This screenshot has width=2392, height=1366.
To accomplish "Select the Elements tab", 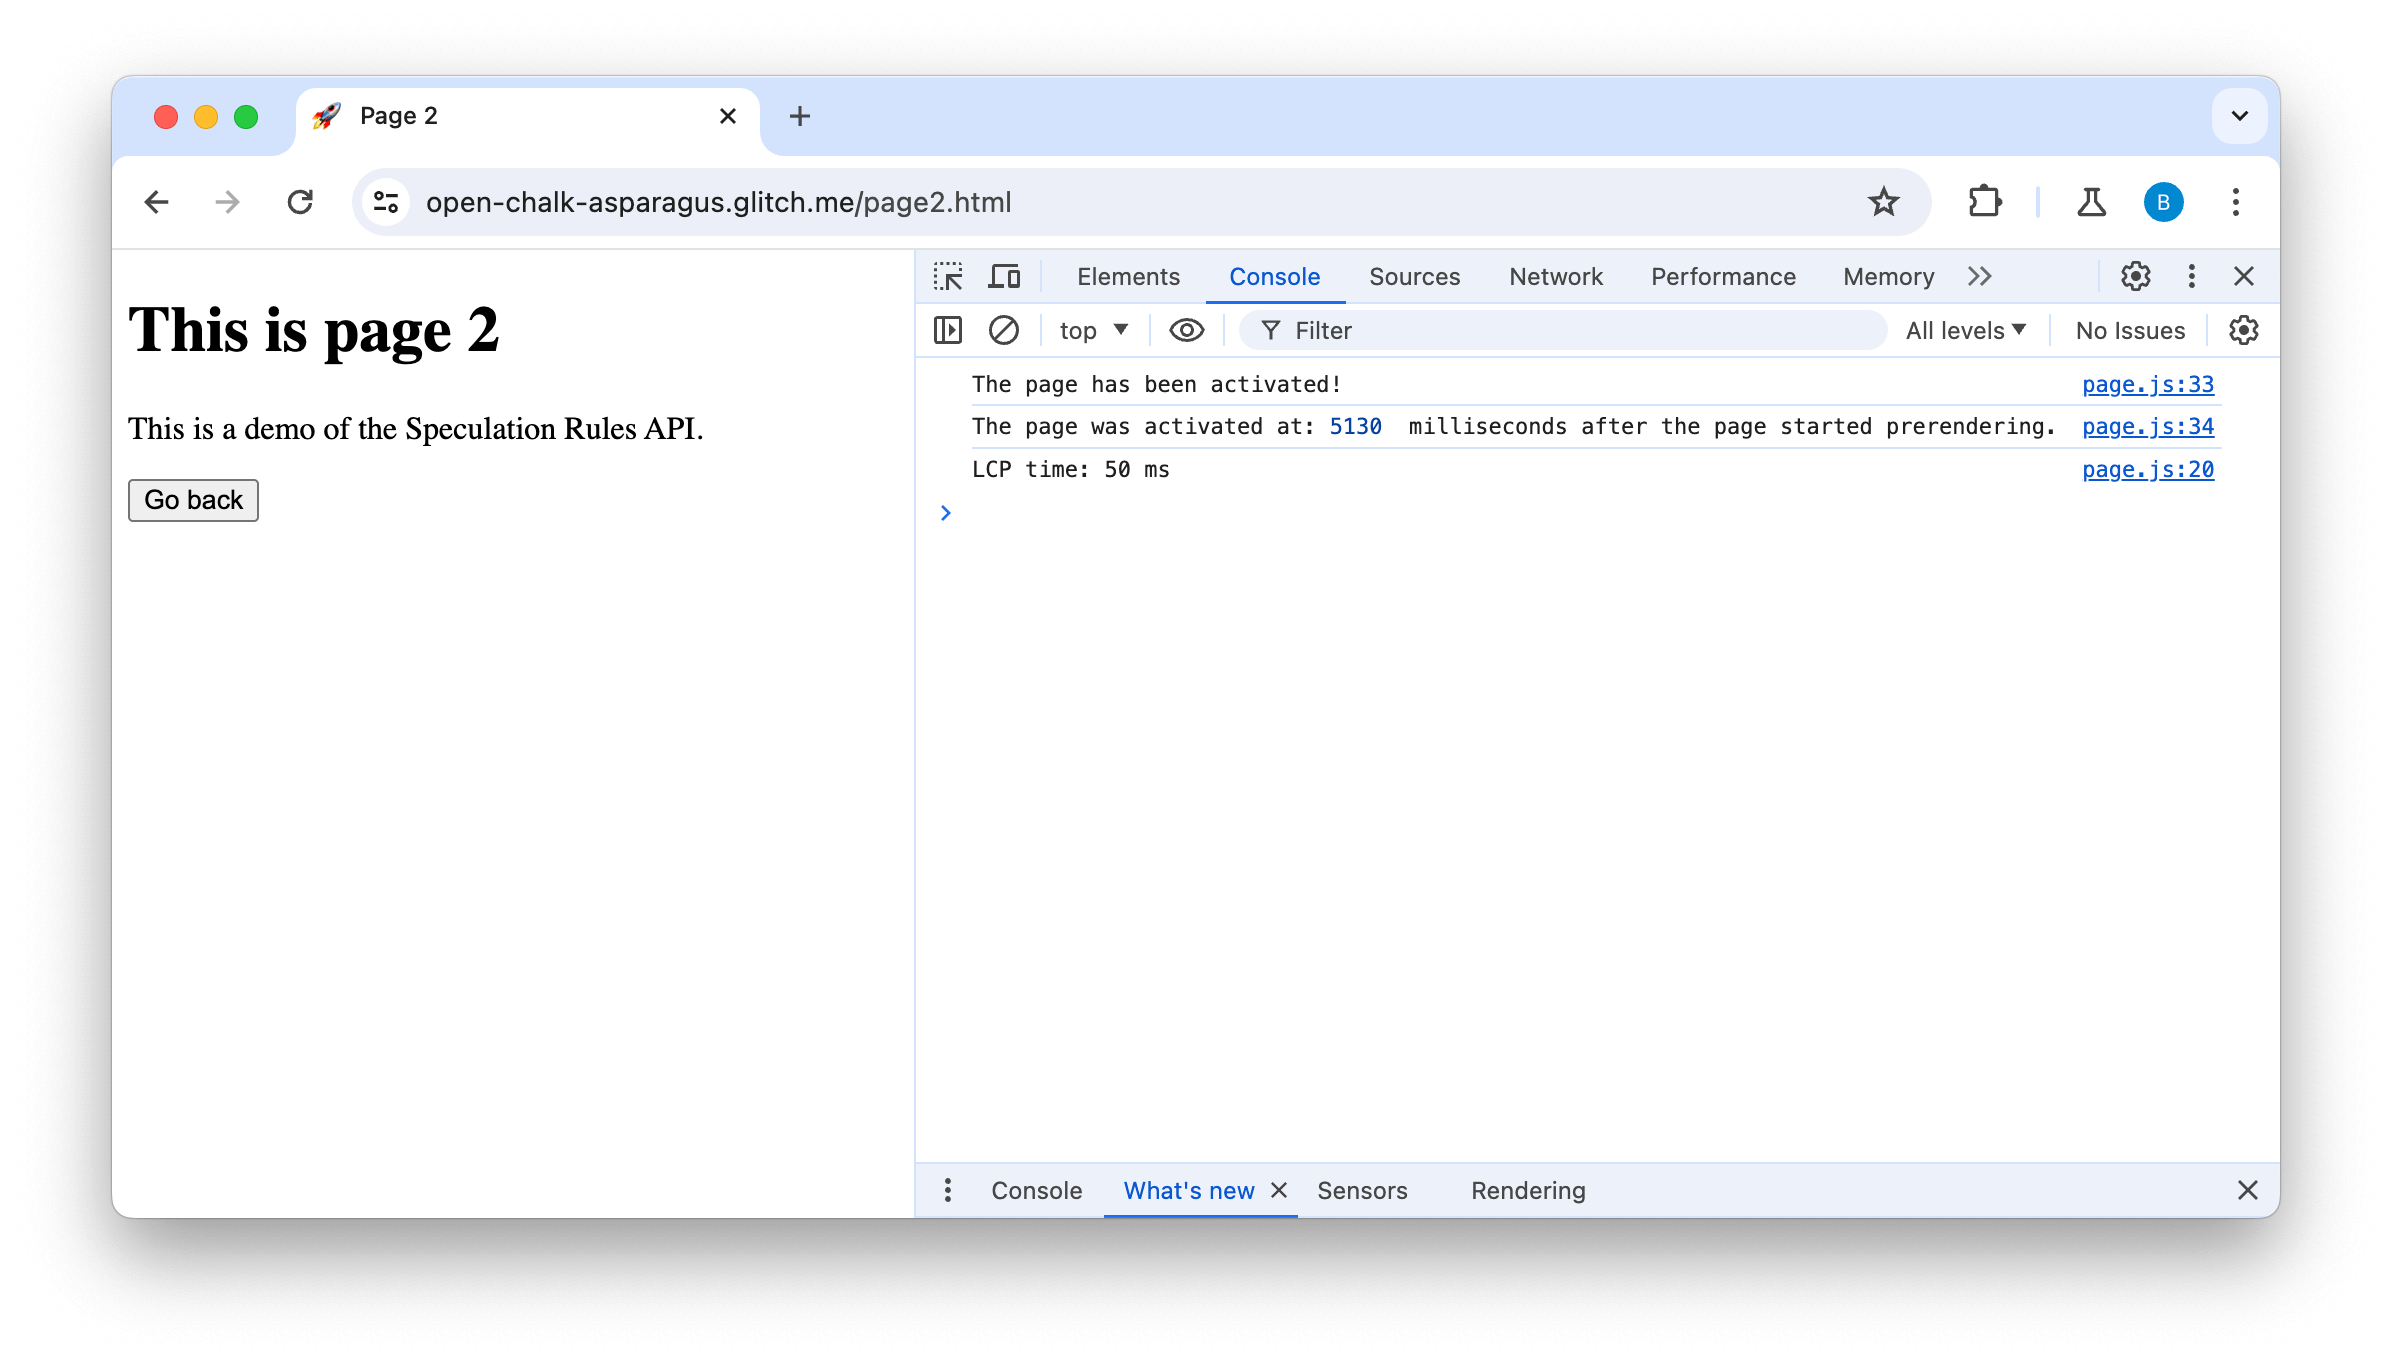I will 1129,275.
